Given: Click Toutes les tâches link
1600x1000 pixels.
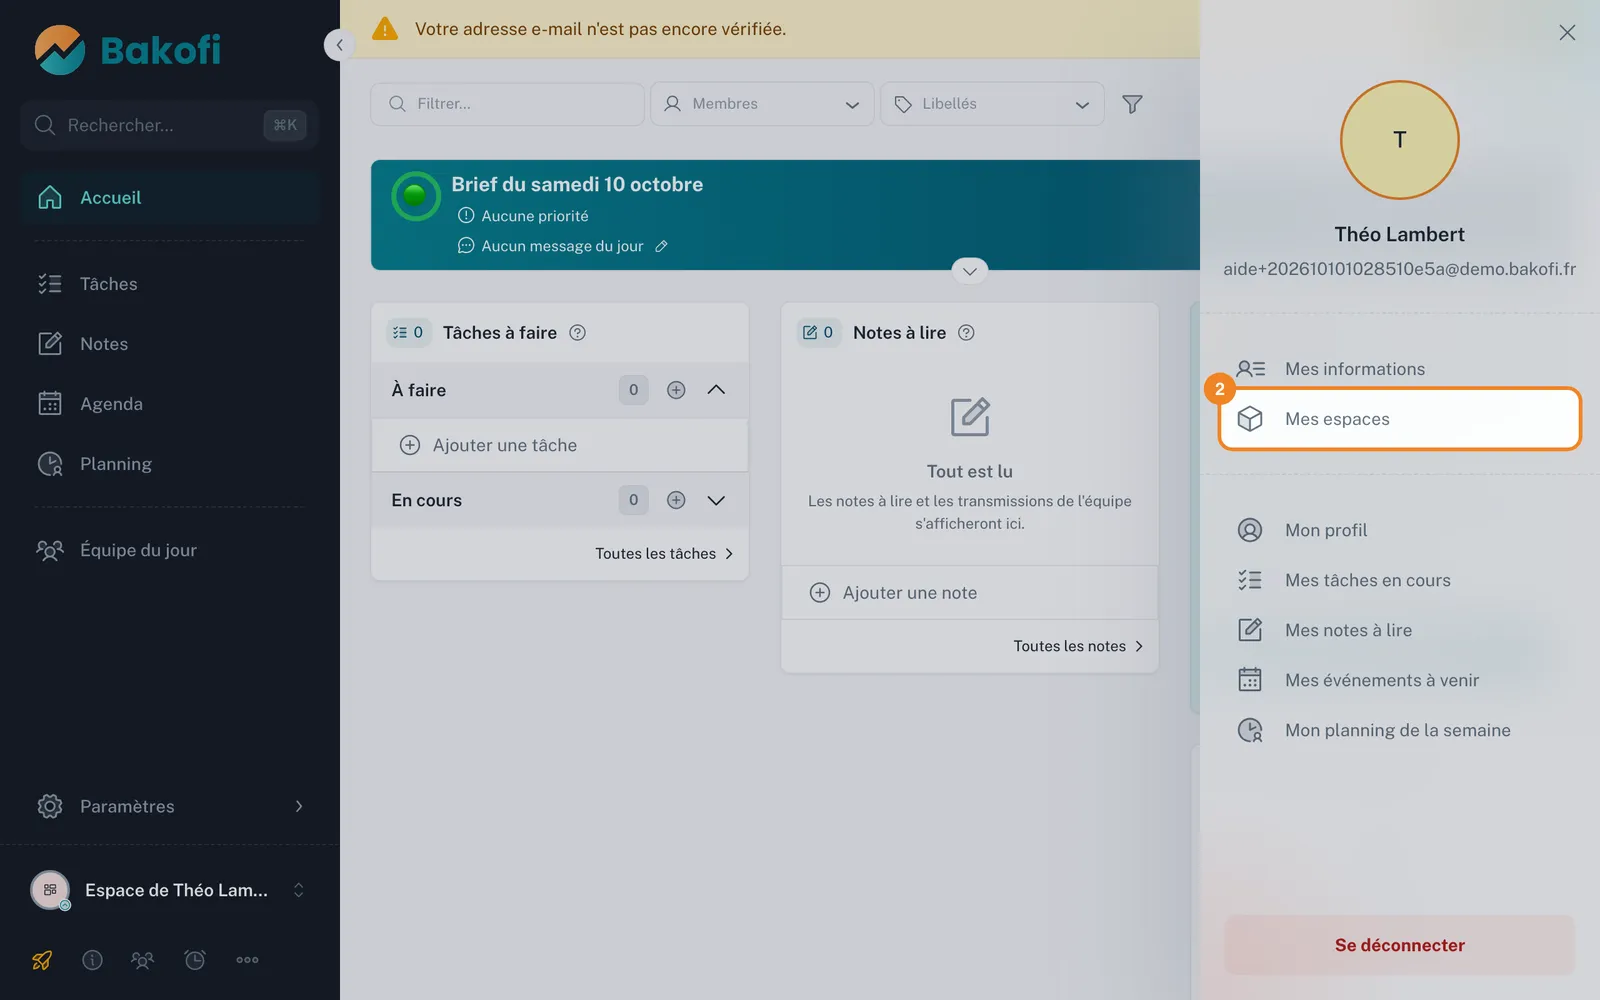Looking at the screenshot, I should [x=664, y=554].
